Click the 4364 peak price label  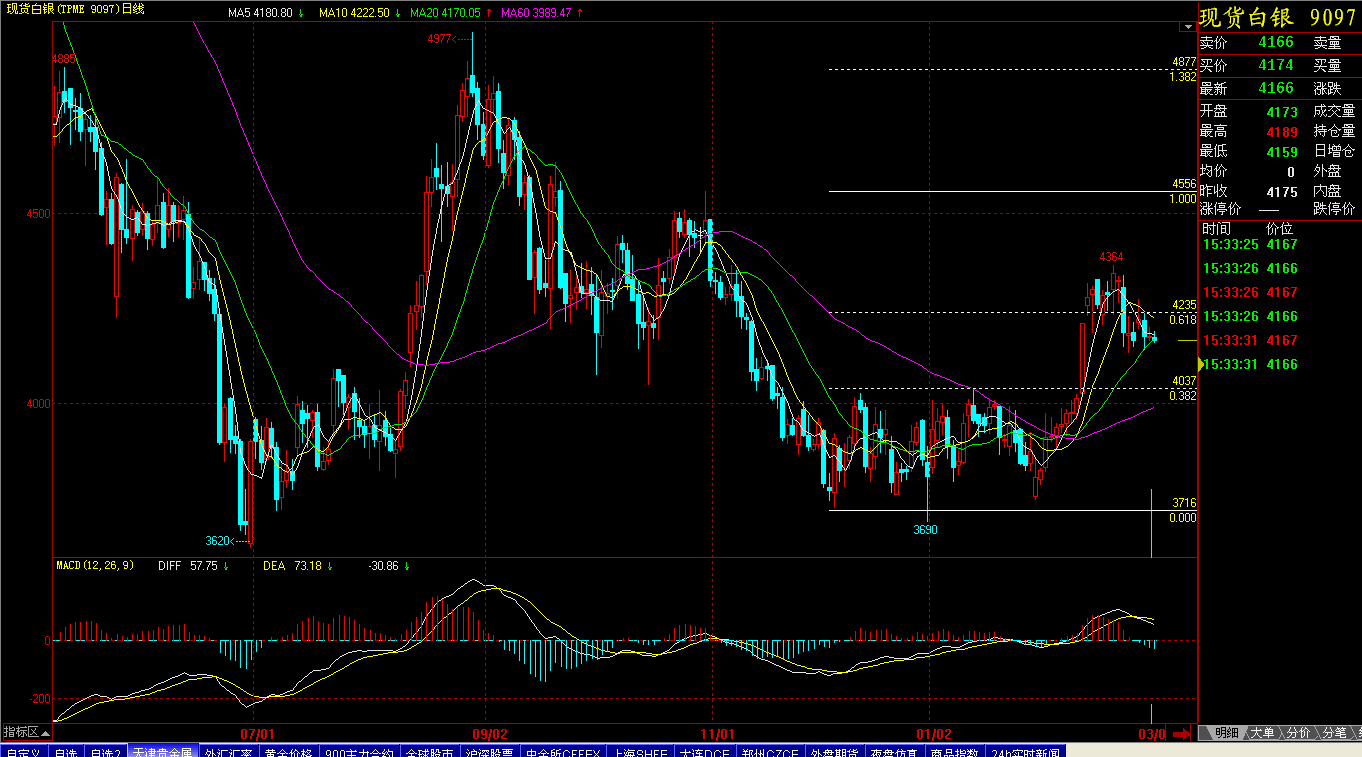(x=1111, y=257)
